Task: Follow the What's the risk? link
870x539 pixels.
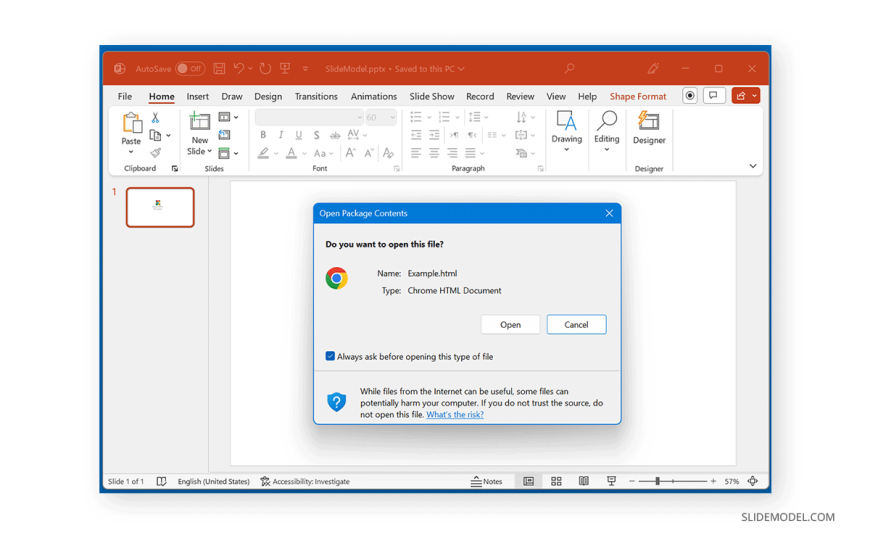Action: tap(455, 414)
